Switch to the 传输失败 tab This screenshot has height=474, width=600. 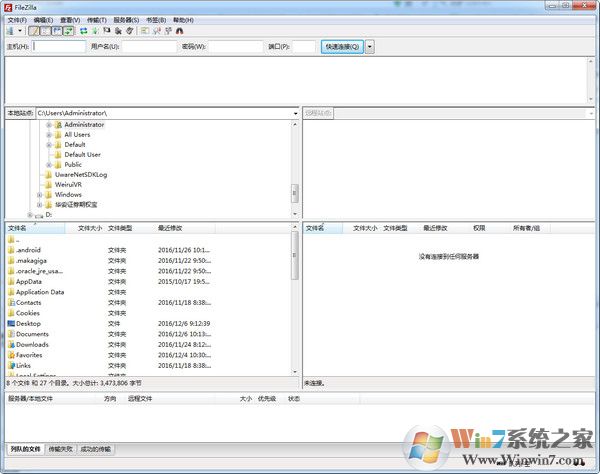click(x=60, y=449)
